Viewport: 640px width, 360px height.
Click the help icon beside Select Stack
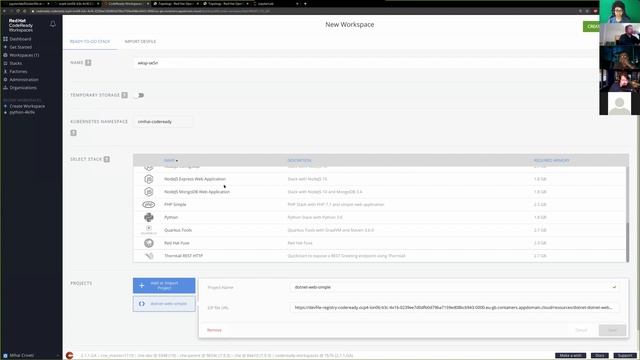pos(107,159)
